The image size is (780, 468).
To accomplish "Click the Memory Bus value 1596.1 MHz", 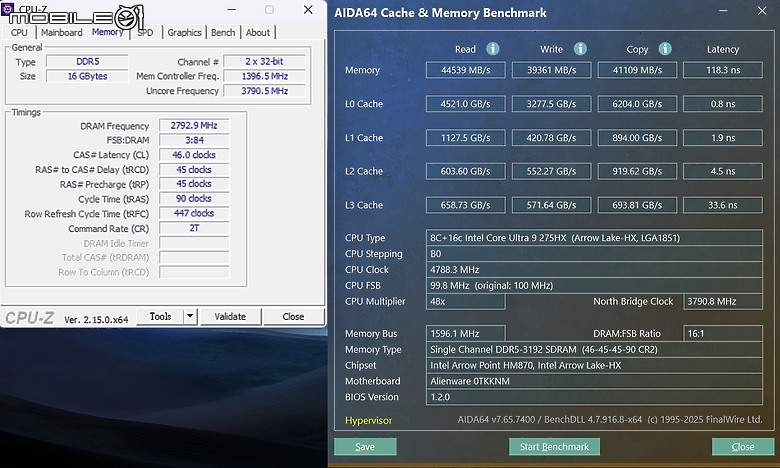I will [466, 333].
